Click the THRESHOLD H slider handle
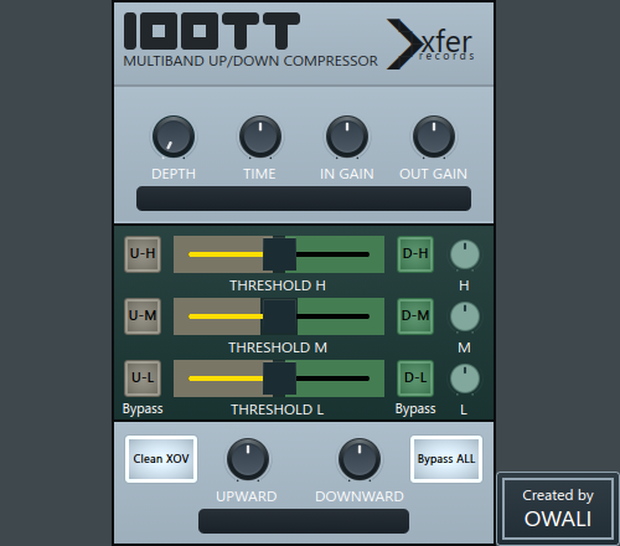 279,254
